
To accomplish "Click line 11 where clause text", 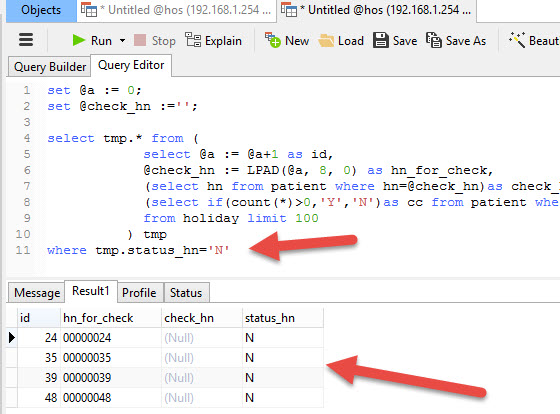I will (x=138, y=250).
